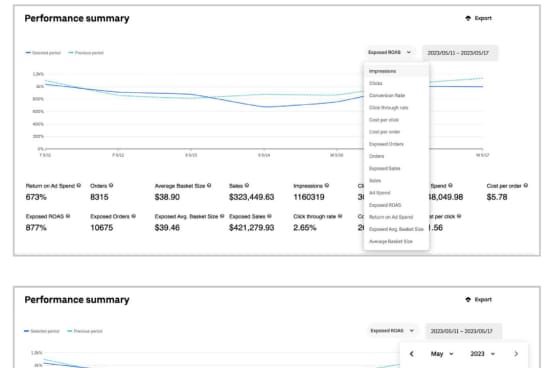This screenshot has width=552, height=368.
Task: Open the May month dropdown in calendar
Action: tap(442, 354)
